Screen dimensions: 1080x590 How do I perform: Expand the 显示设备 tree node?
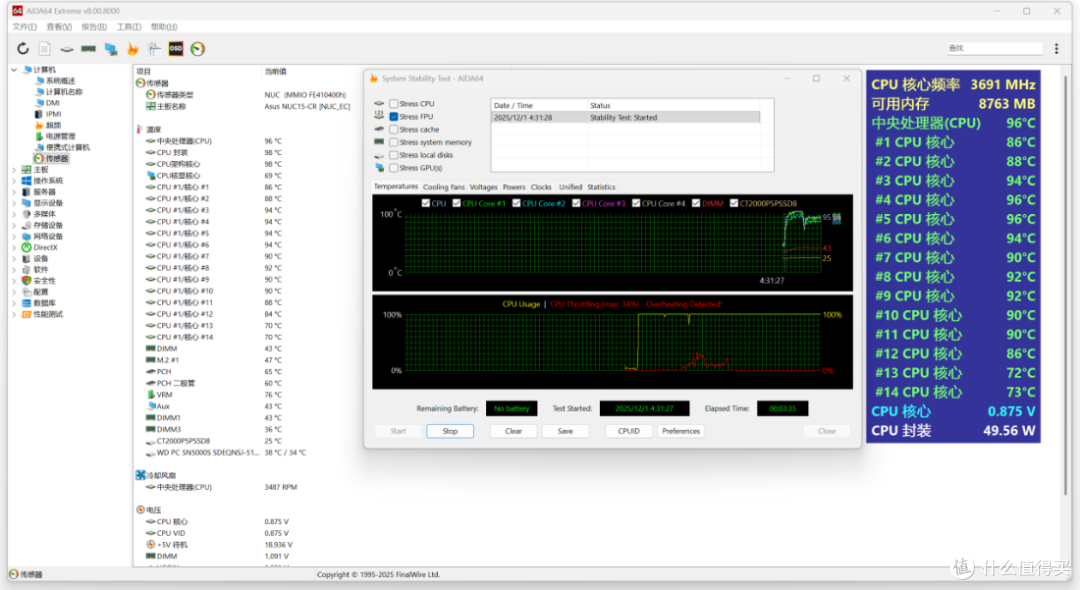pos(14,203)
